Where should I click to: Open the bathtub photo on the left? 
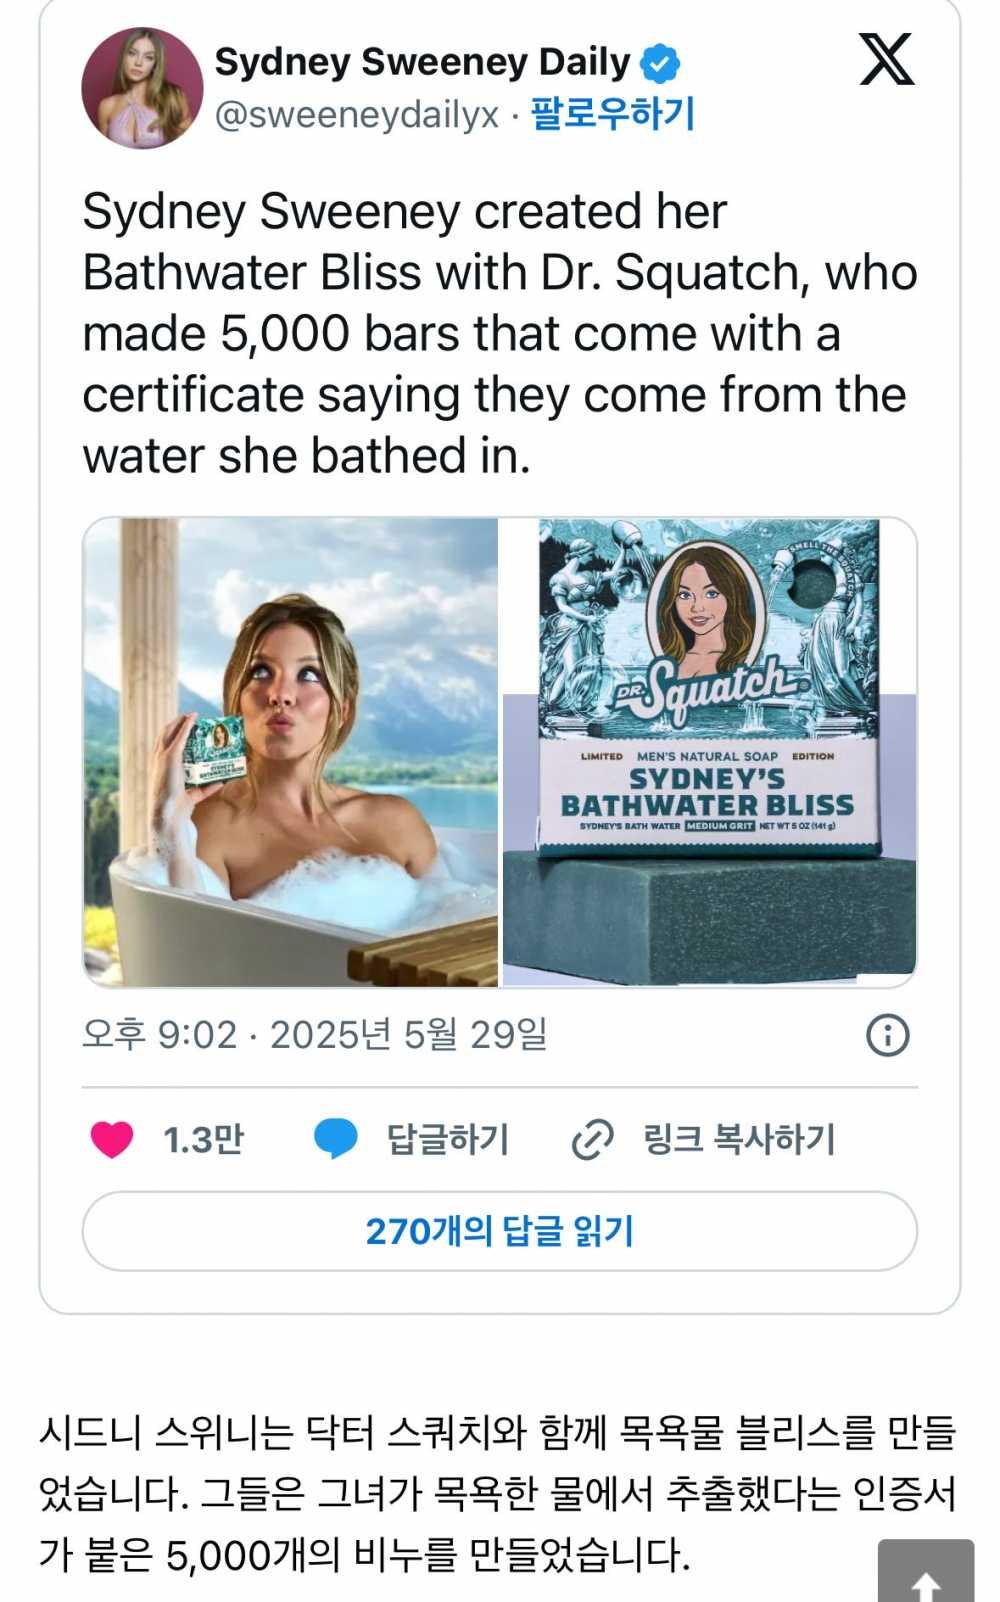[291, 752]
